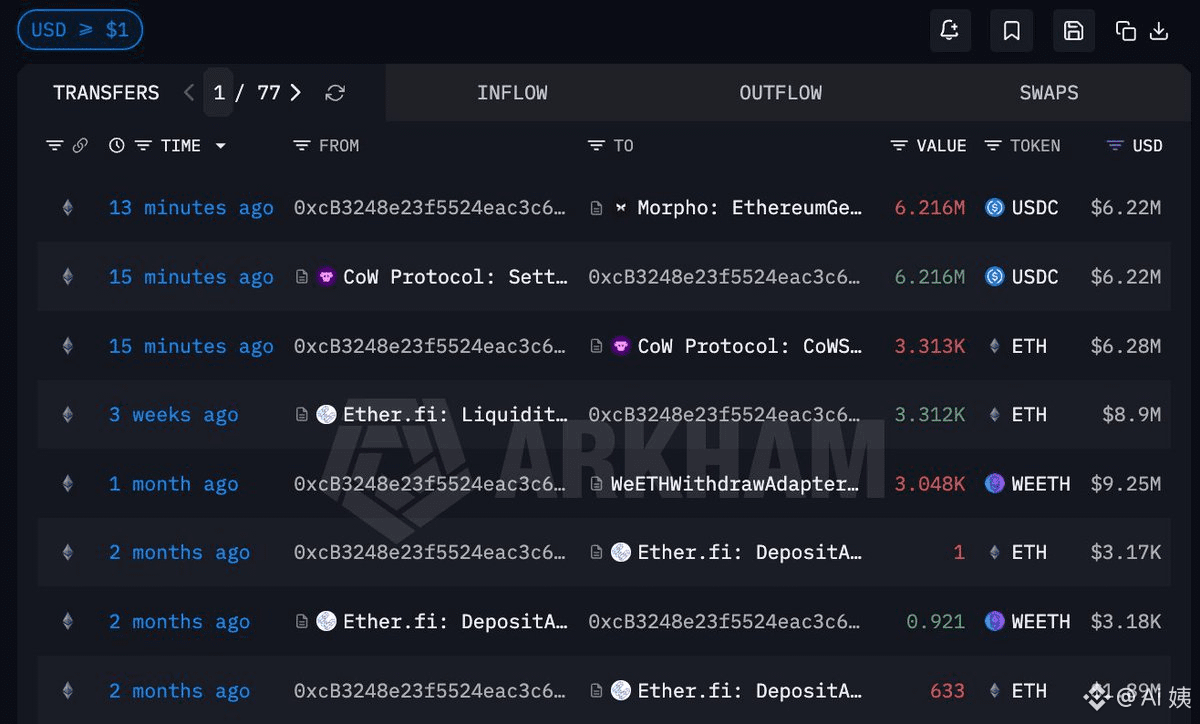Click the Morpho entity icon

[621, 208]
